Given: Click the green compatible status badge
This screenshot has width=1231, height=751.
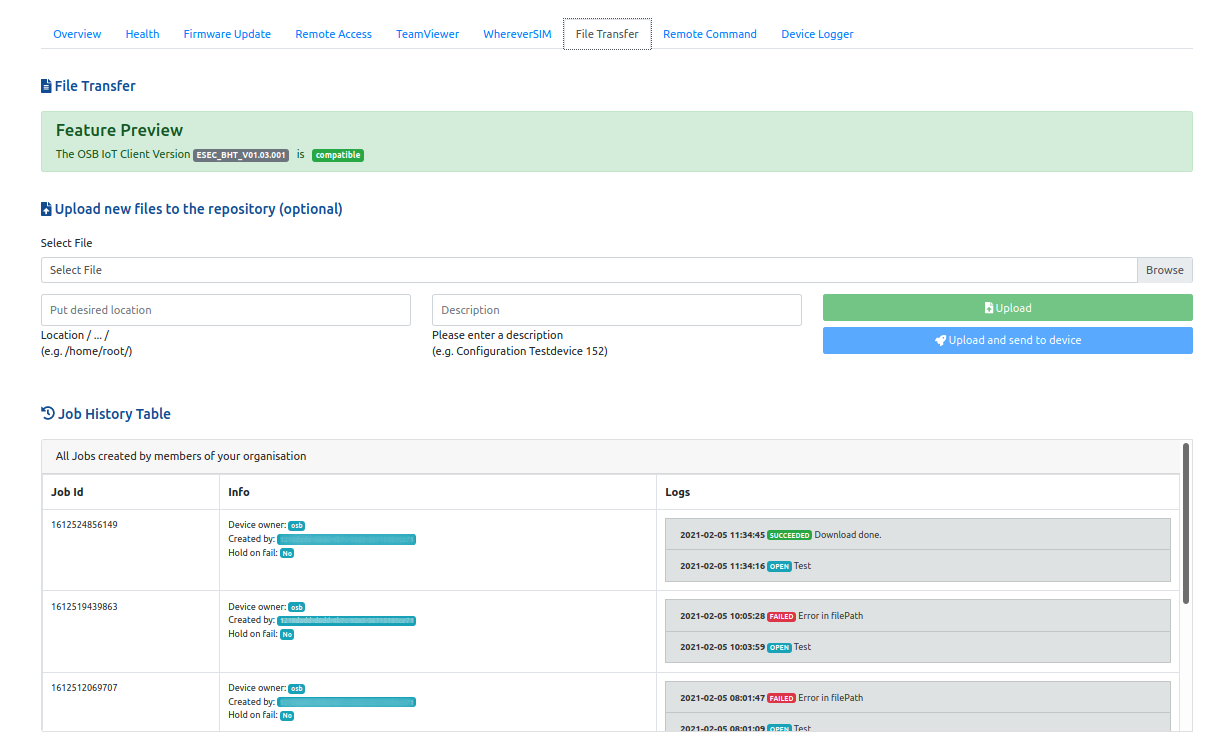Looking at the screenshot, I should pos(338,155).
